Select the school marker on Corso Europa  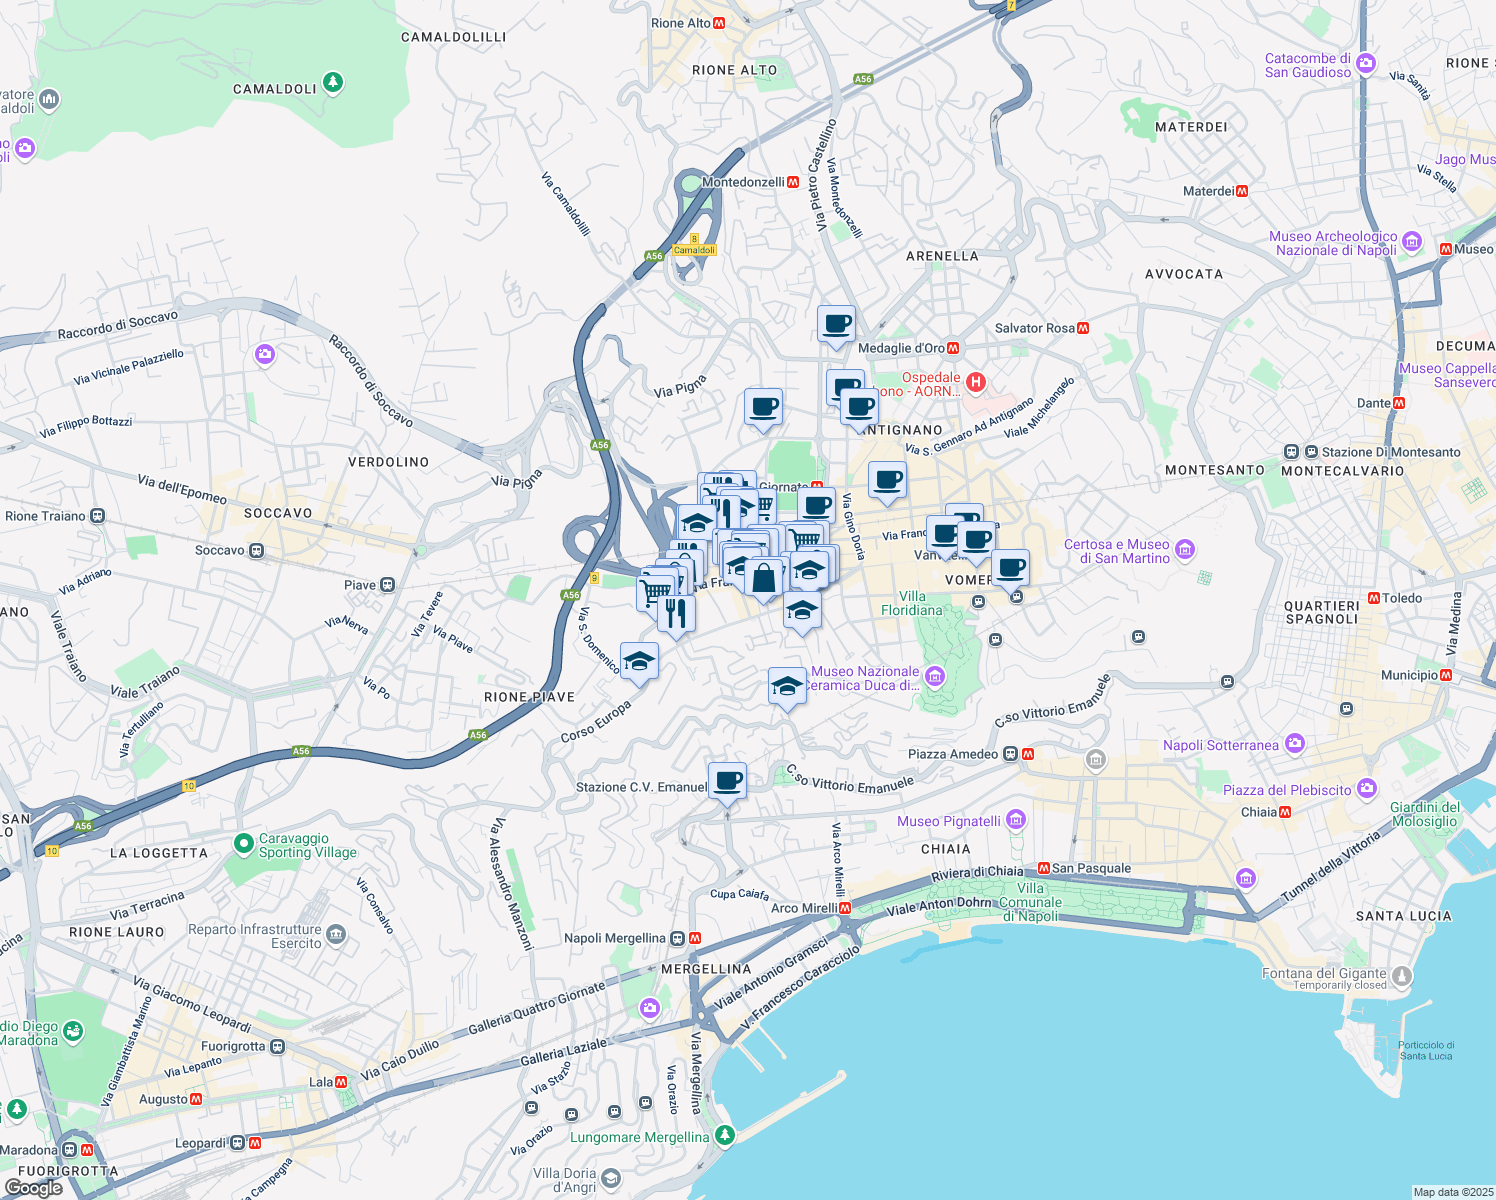[x=639, y=662]
